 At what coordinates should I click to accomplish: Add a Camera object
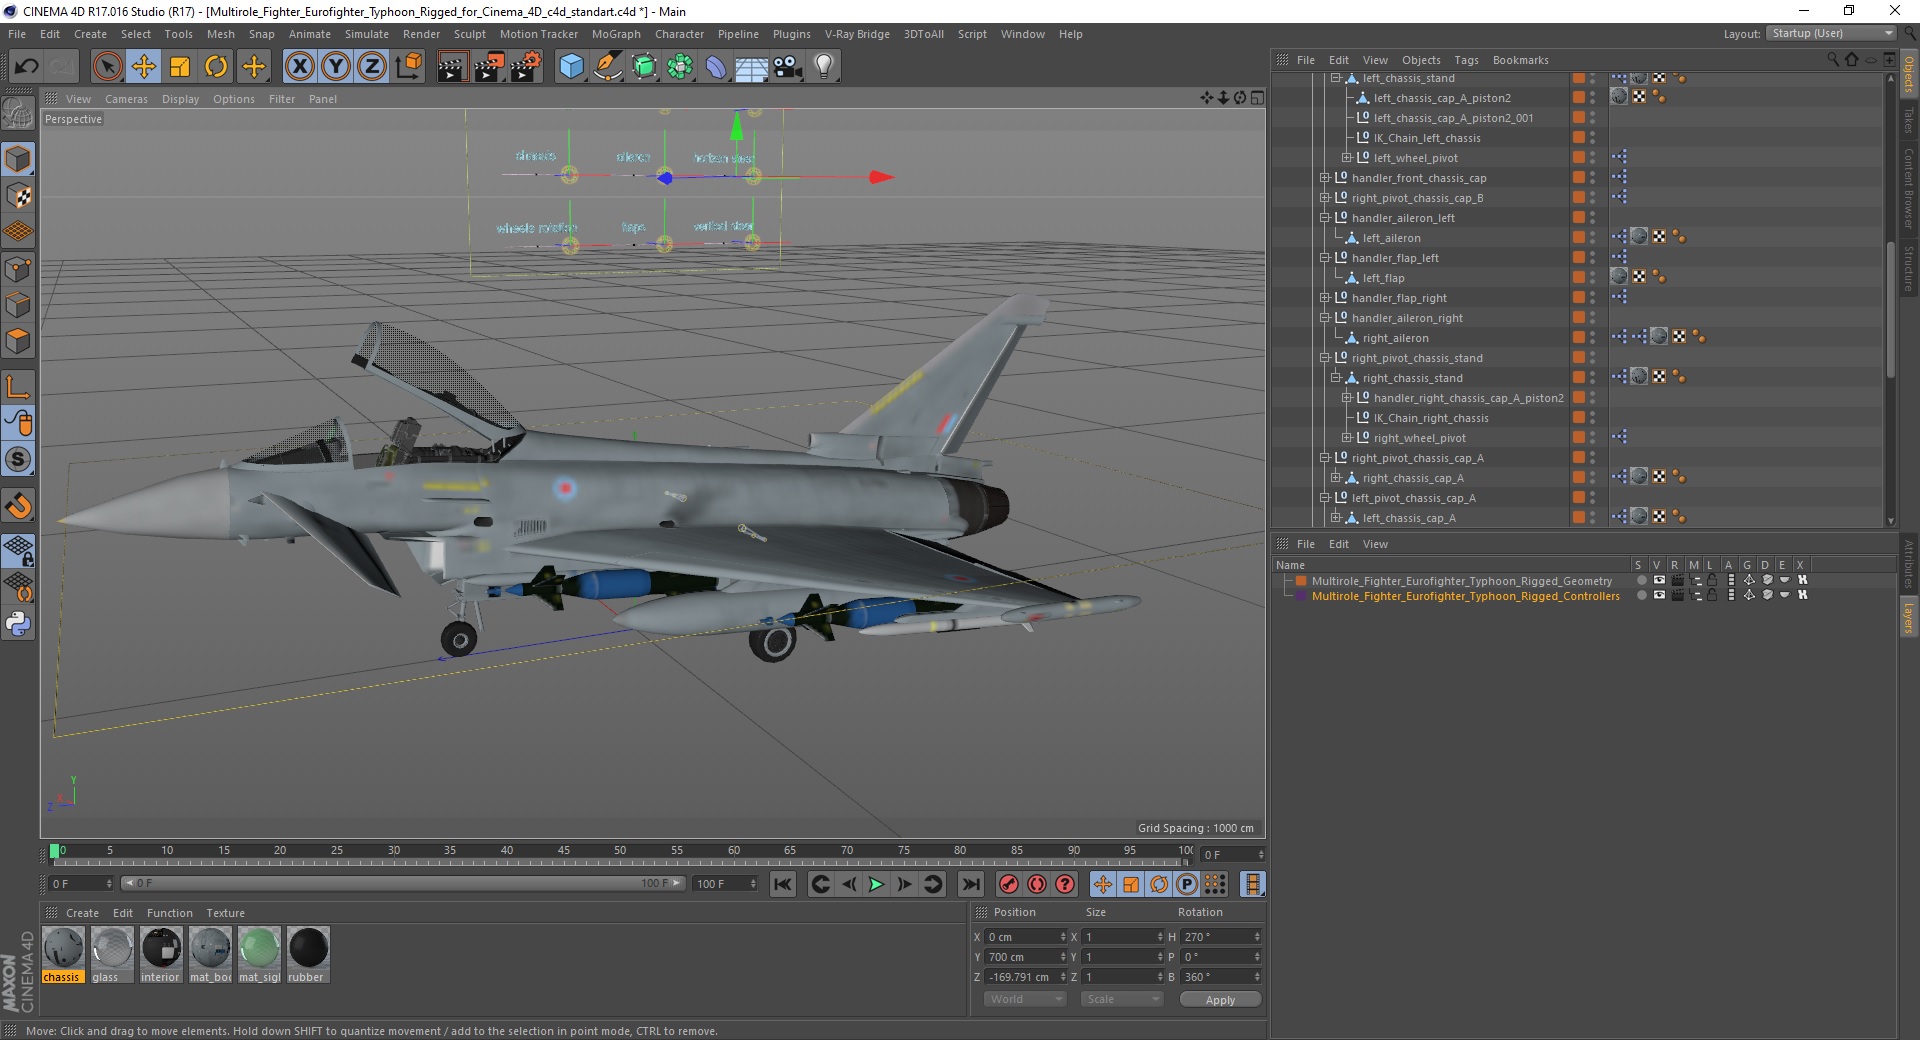pos(788,67)
